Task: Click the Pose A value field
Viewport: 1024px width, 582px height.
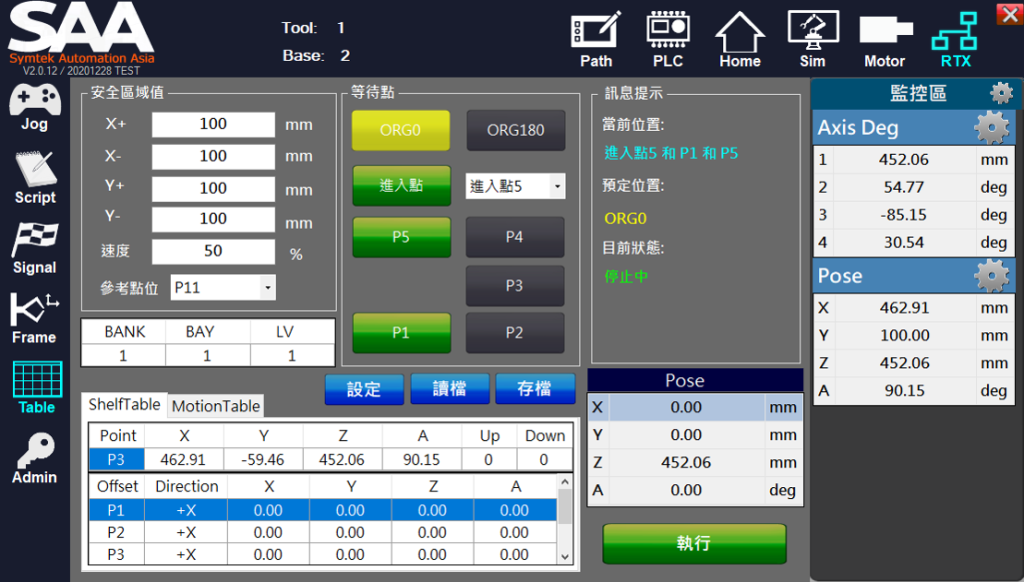Action: pos(686,490)
